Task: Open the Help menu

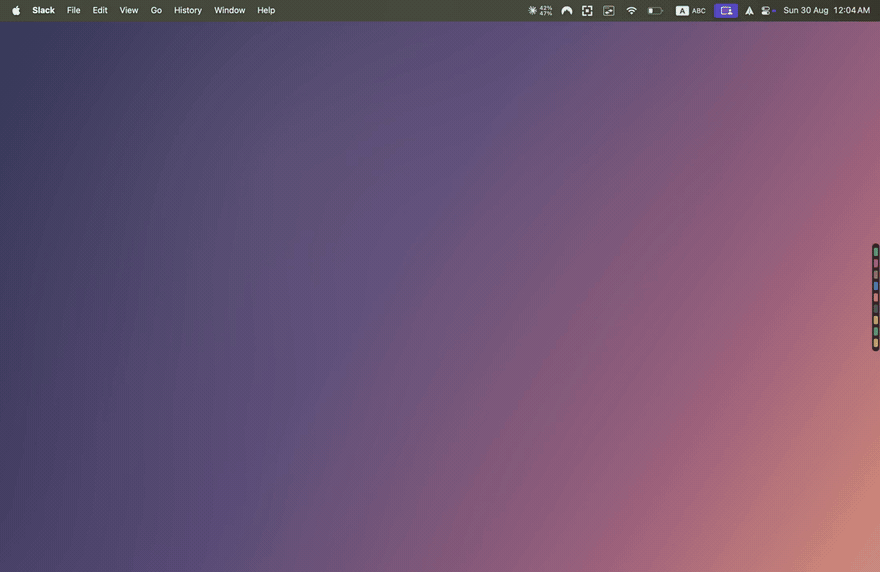Action: (x=266, y=10)
